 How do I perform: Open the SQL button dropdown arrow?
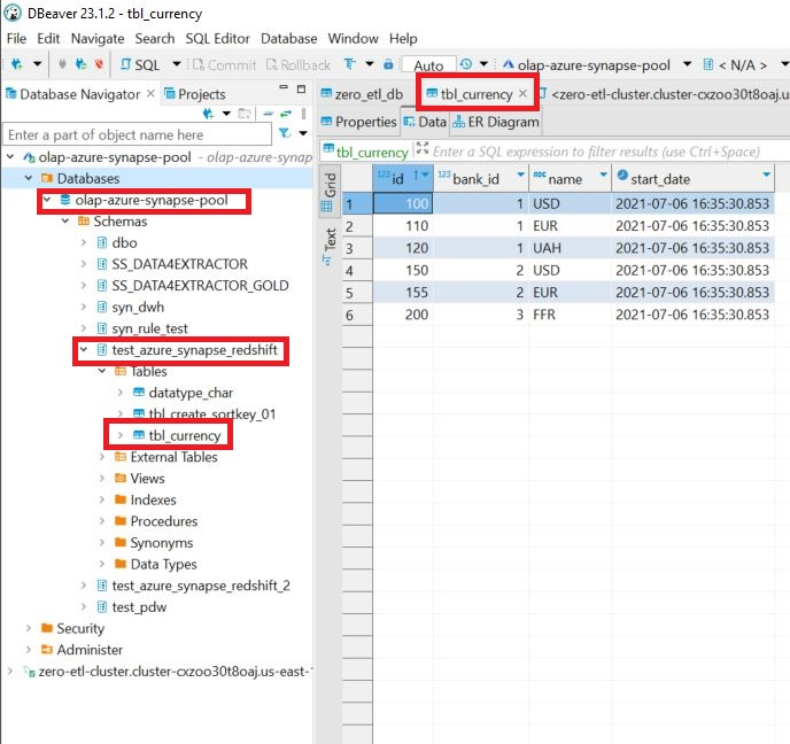click(176, 64)
